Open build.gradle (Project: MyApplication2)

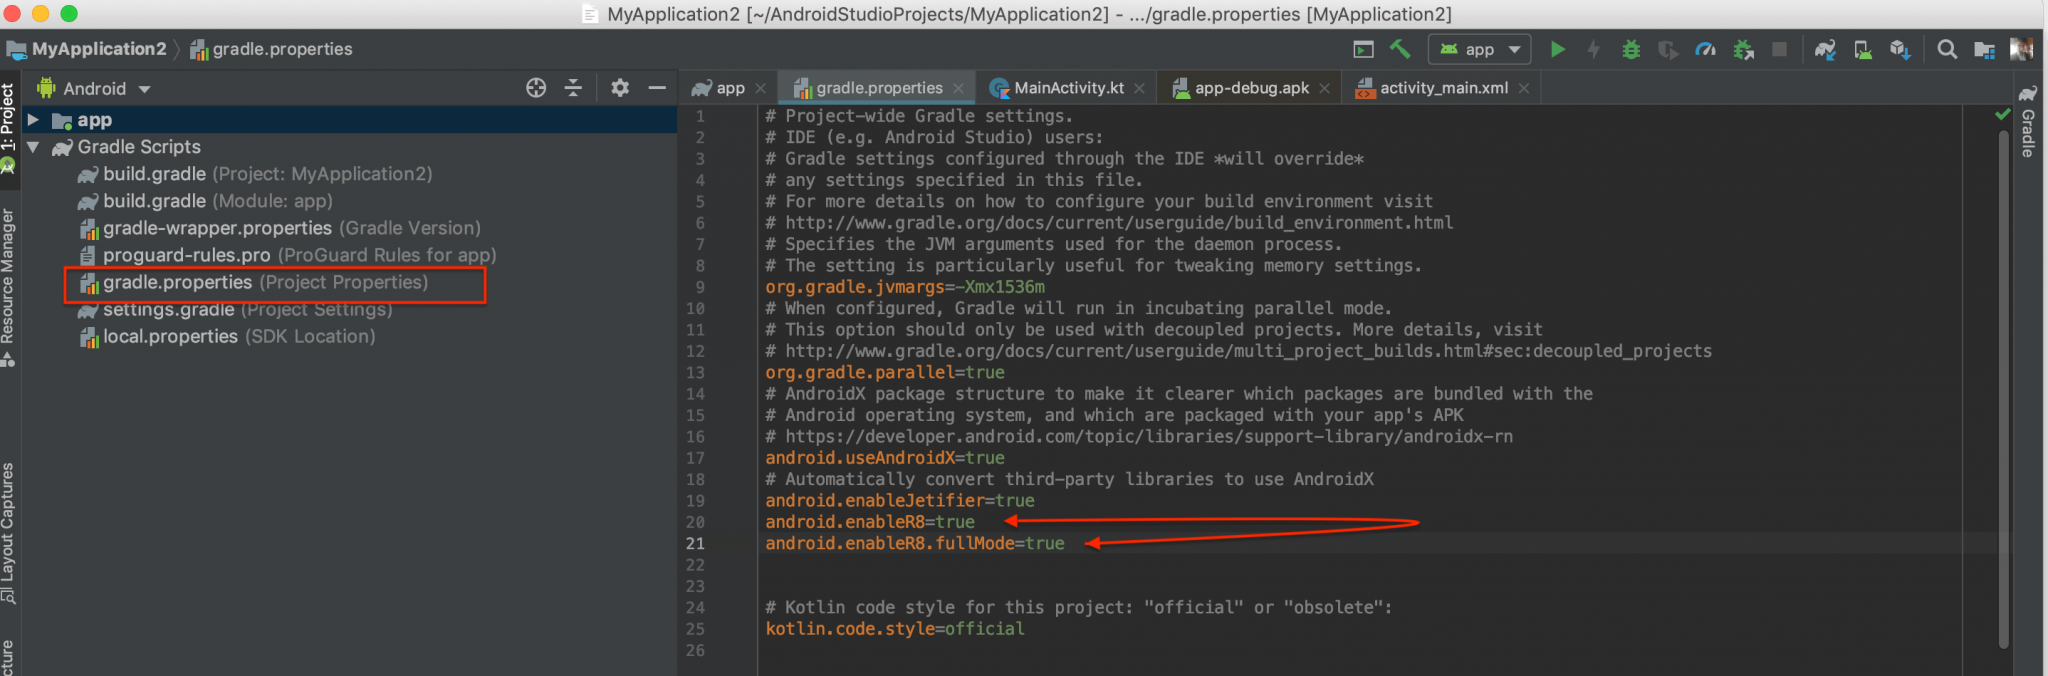255,174
